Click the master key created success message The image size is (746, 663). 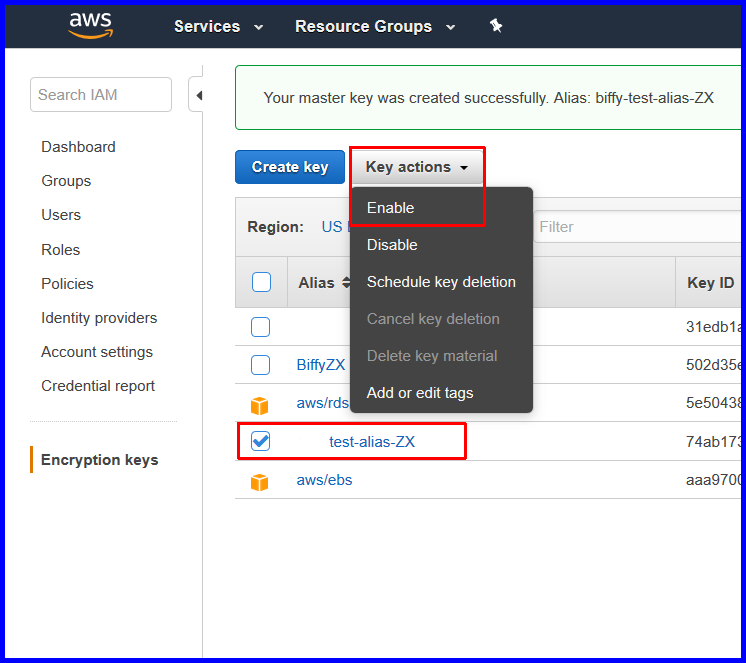489,98
